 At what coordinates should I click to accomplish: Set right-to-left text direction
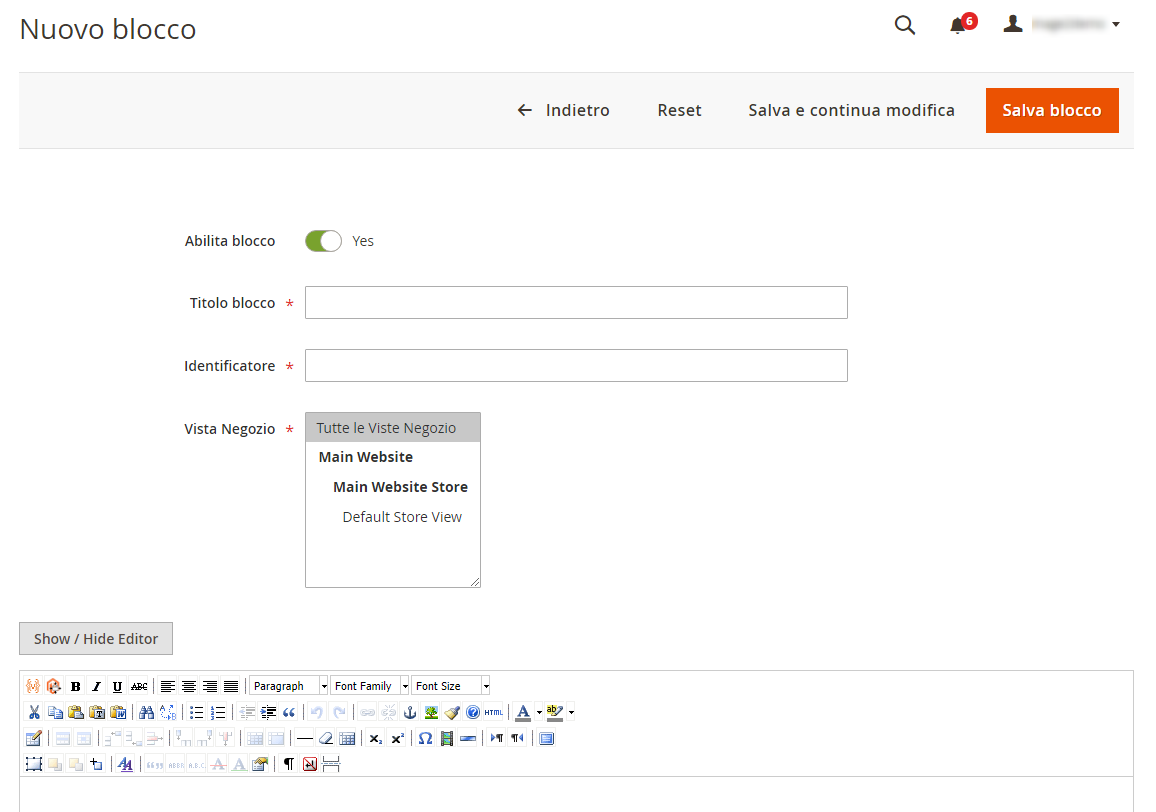click(518, 738)
